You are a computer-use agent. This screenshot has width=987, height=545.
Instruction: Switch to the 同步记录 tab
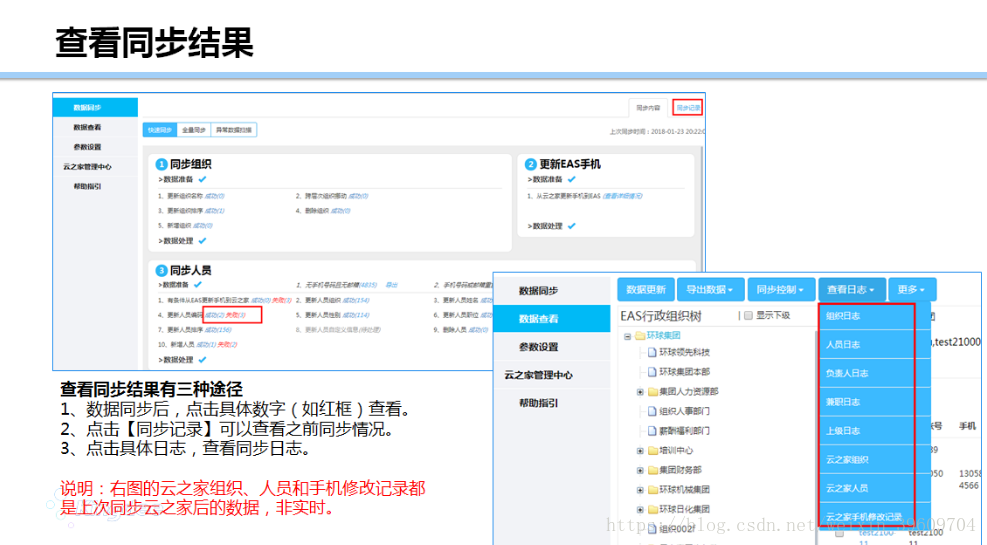(x=687, y=108)
